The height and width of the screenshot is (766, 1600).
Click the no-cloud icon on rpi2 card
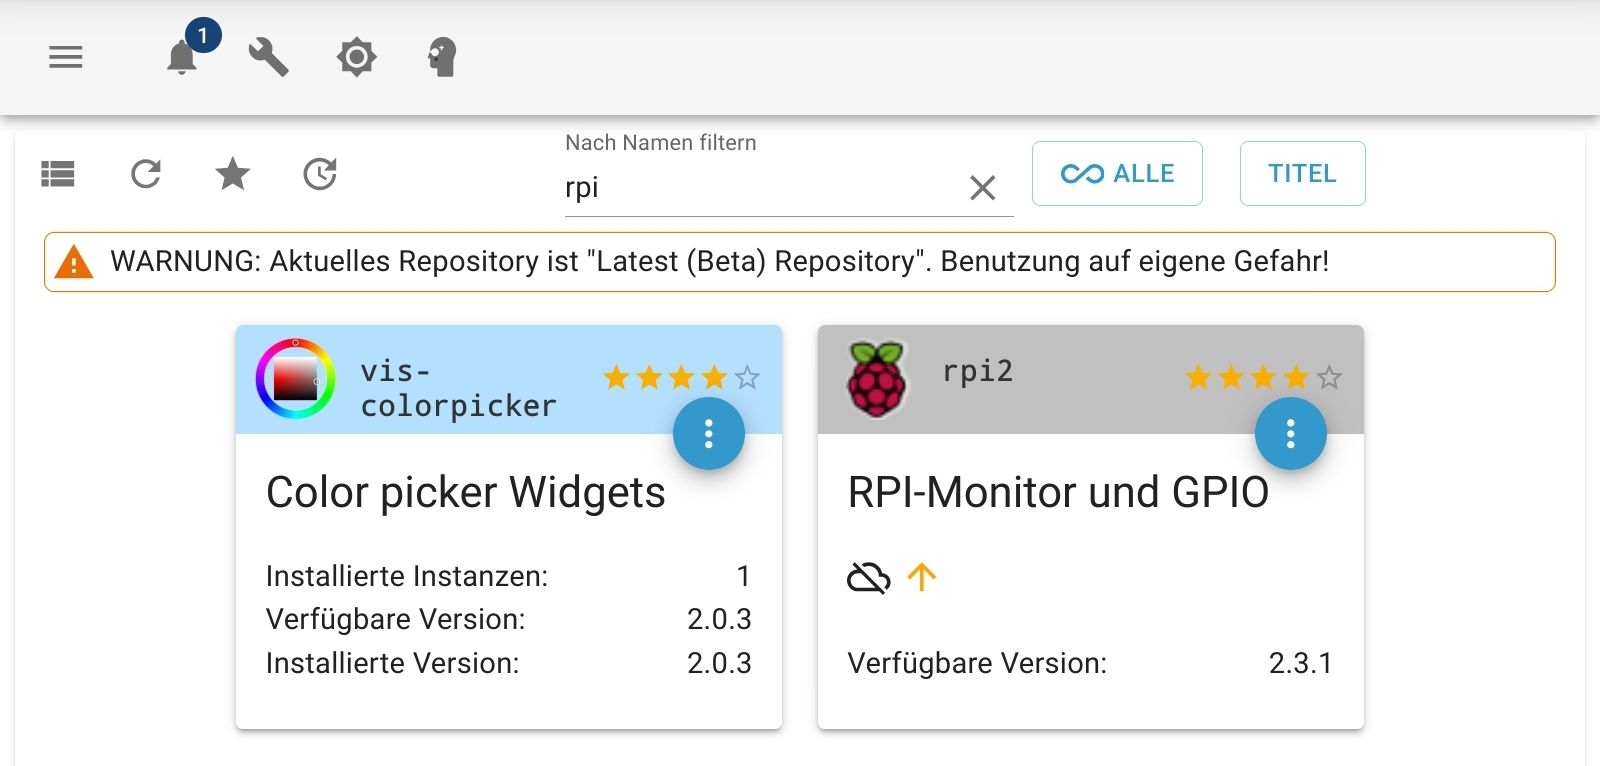pyautogui.click(x=869, y=577)
